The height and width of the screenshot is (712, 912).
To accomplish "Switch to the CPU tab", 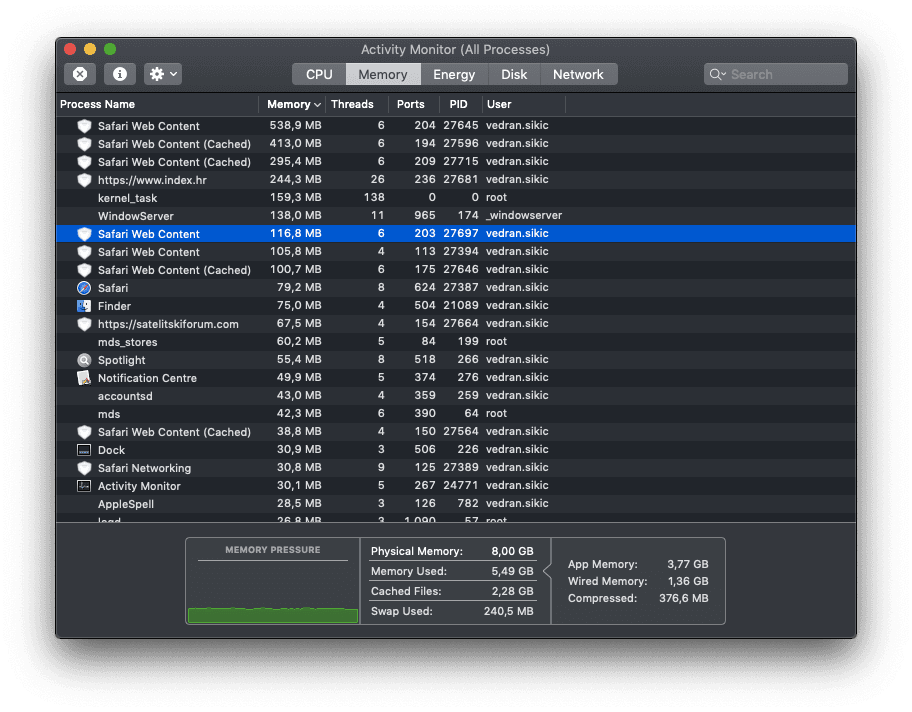I will 319,74.
